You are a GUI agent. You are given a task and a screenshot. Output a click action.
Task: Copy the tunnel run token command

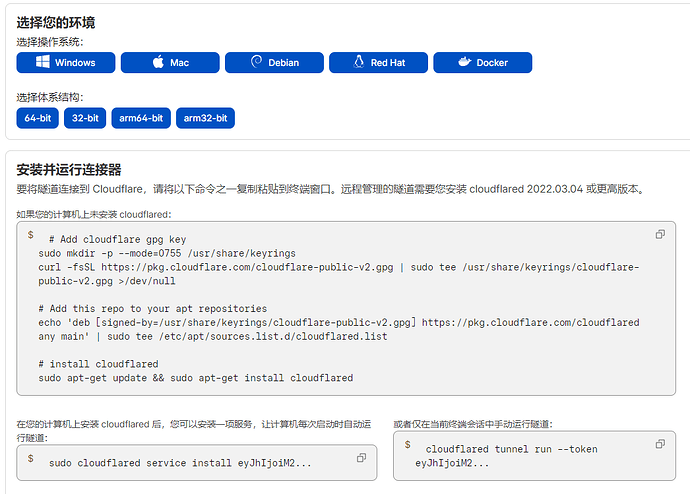(660, 444)
